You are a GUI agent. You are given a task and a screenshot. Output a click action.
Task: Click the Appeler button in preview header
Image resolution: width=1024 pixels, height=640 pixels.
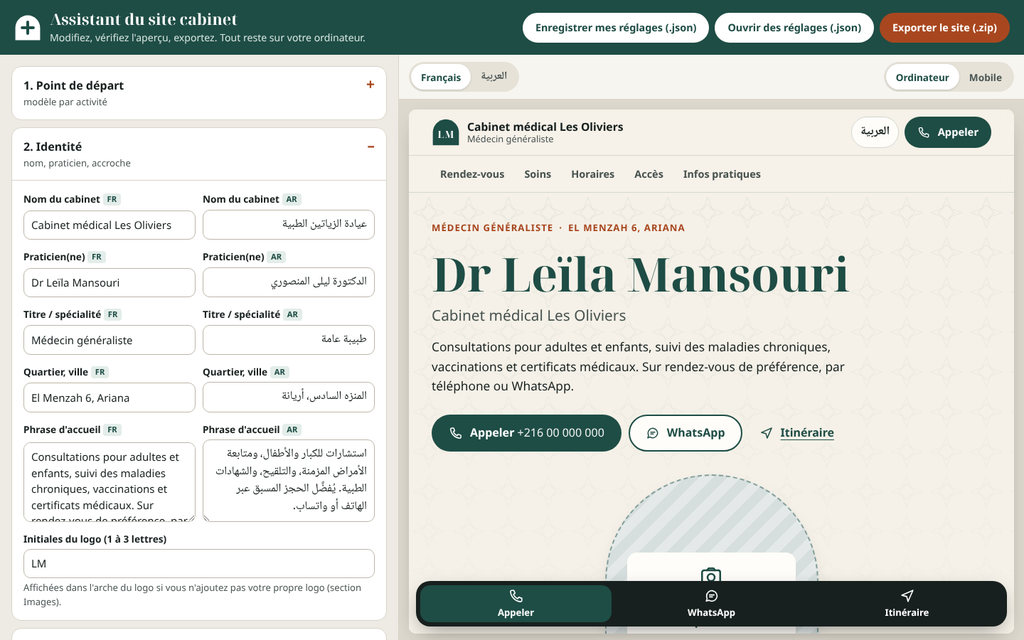click(x=948, y=132)
